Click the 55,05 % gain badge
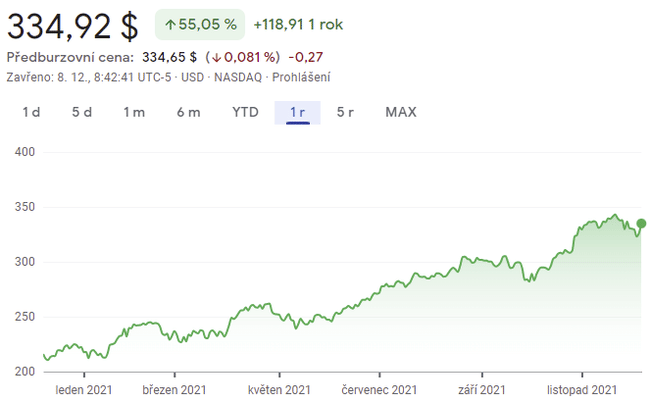 (x=200, y=23)
